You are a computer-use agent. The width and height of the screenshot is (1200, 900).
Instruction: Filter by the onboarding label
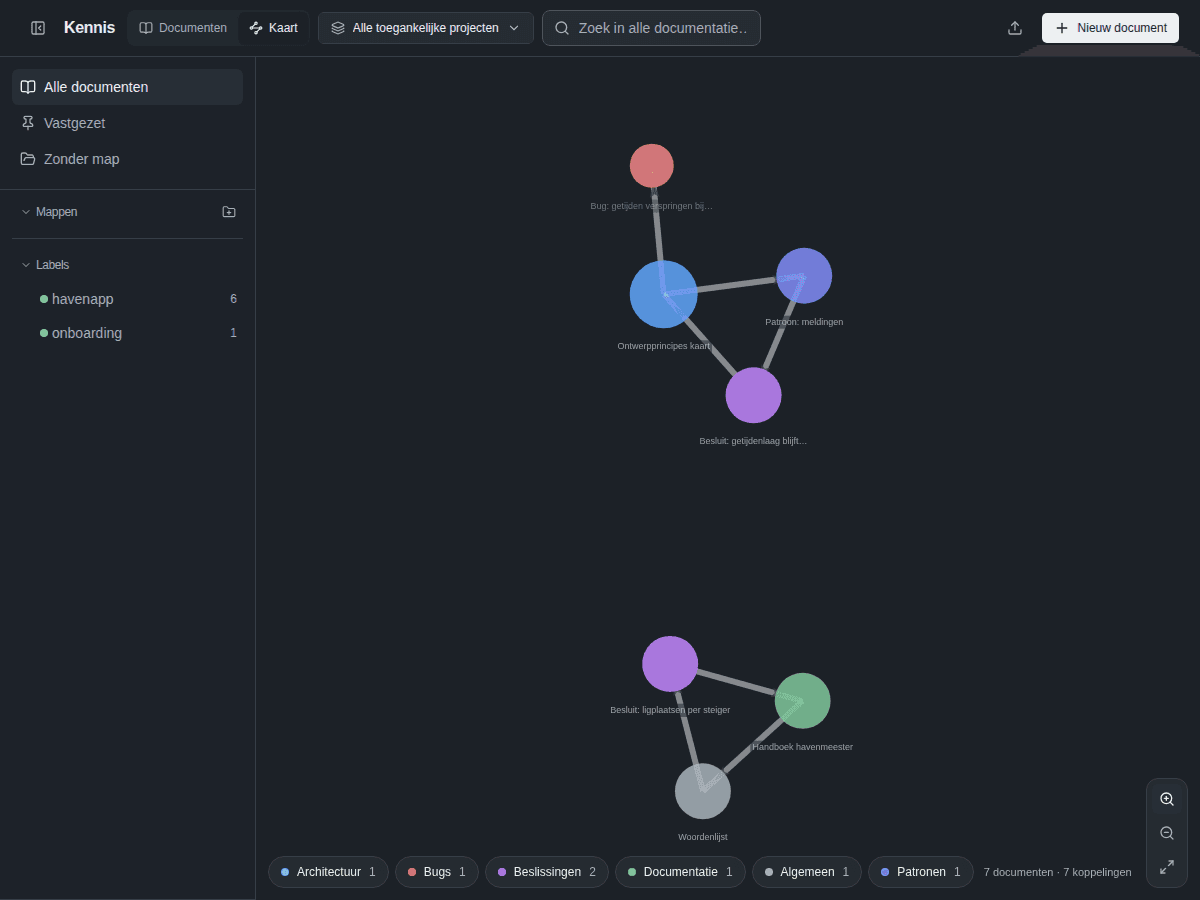127,333
